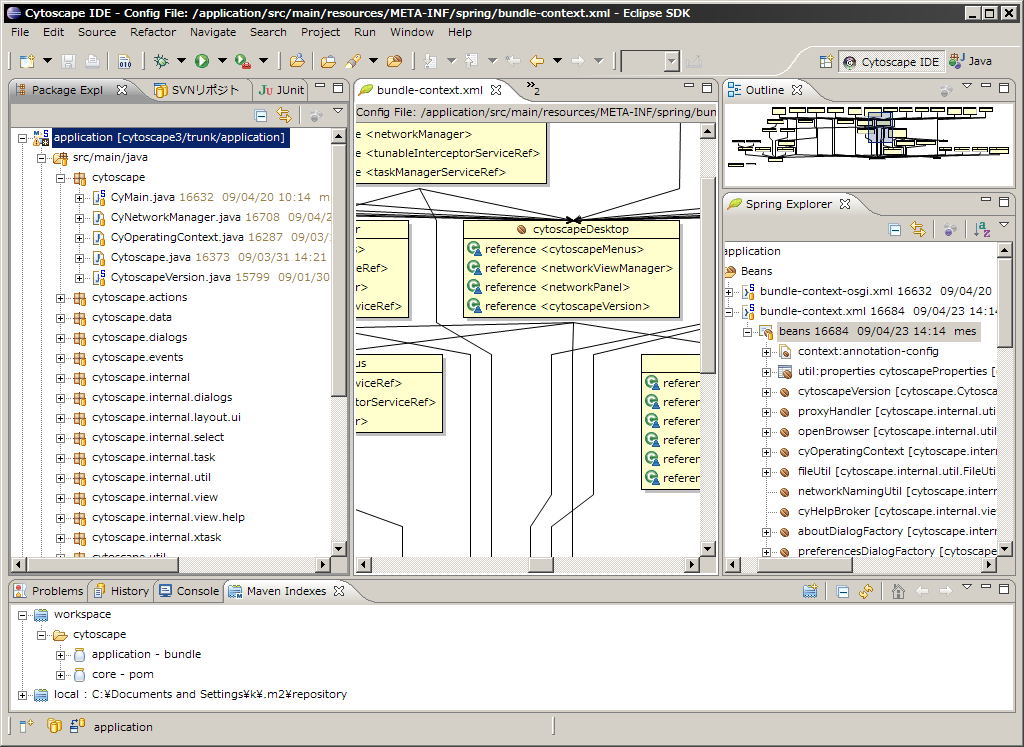1024x747 pixels.
Task: Click the Home icon in Maven Indexes toolbar
Action: tap(898, 592)
